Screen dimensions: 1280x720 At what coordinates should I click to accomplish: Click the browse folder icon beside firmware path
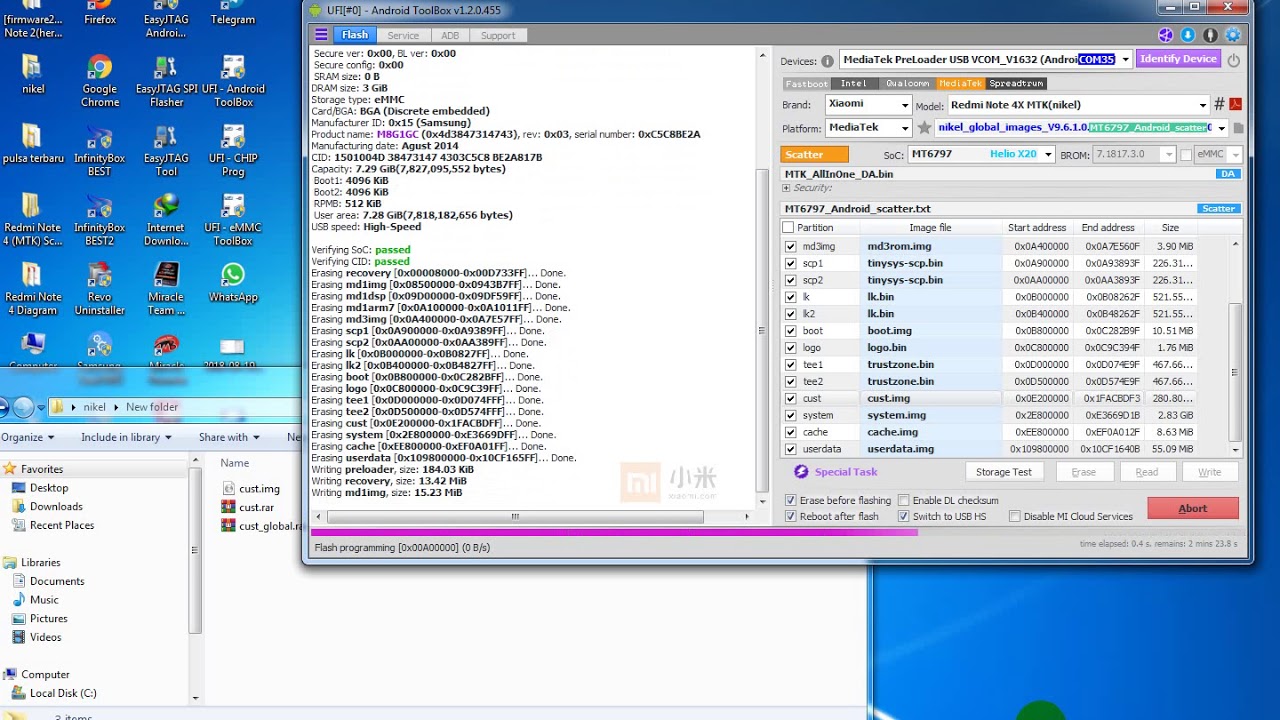[x=1238, y=128]
